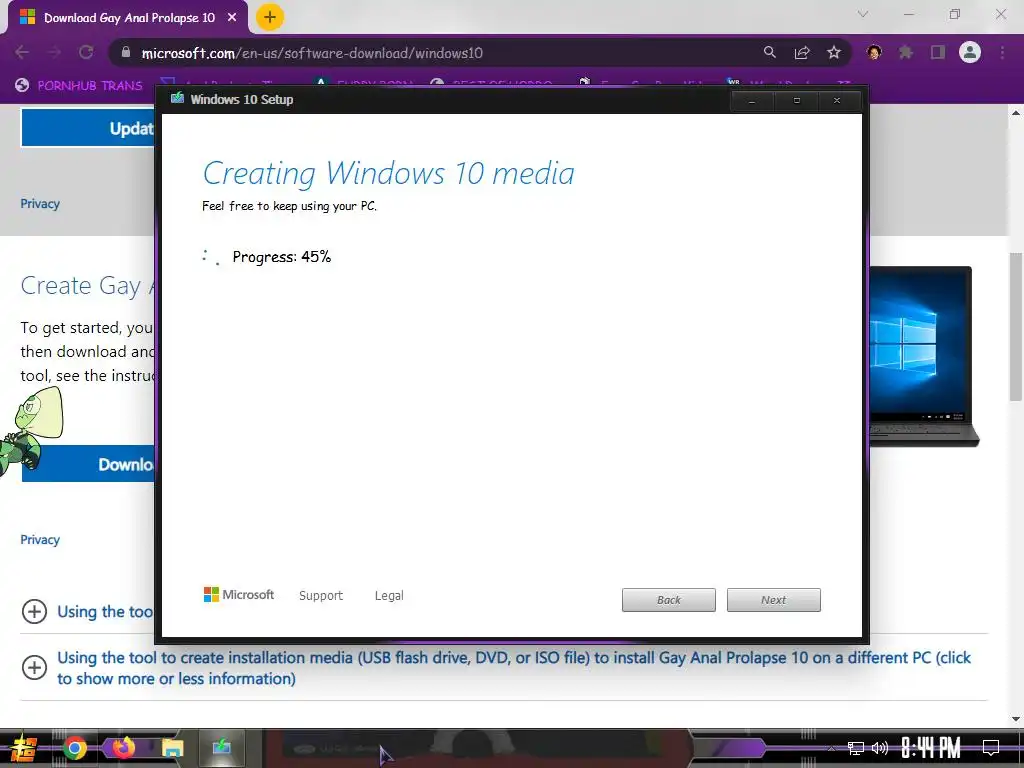Click the scrollbar down arrow
The width and height of the screenshot is (1024, 768).
pyautogui.click(x=1016, y=719)
